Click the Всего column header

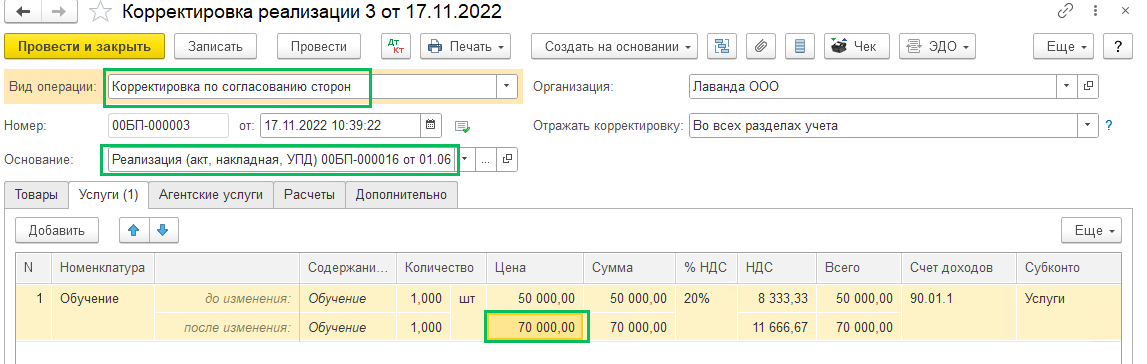[x=859, y=268]
